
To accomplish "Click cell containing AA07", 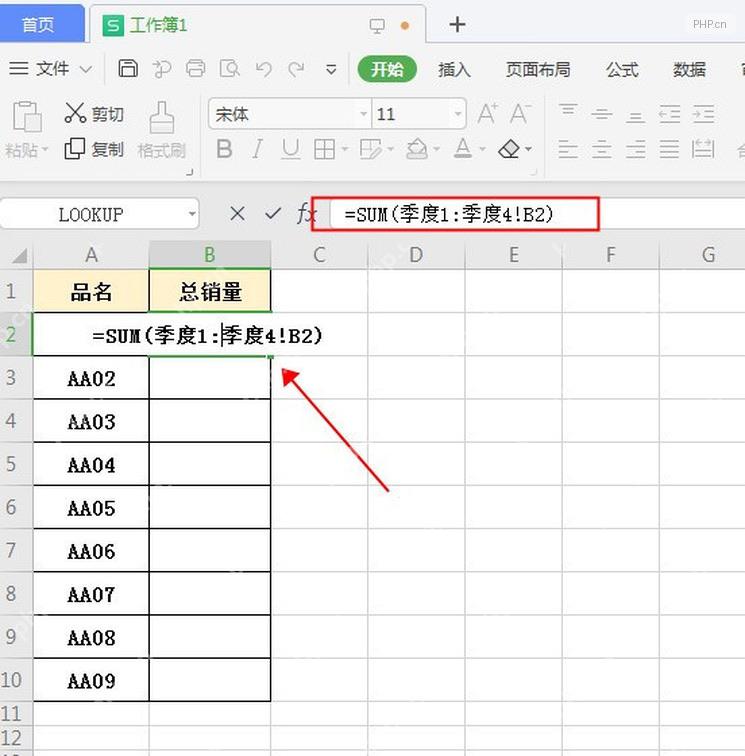I will click(91, 594).
